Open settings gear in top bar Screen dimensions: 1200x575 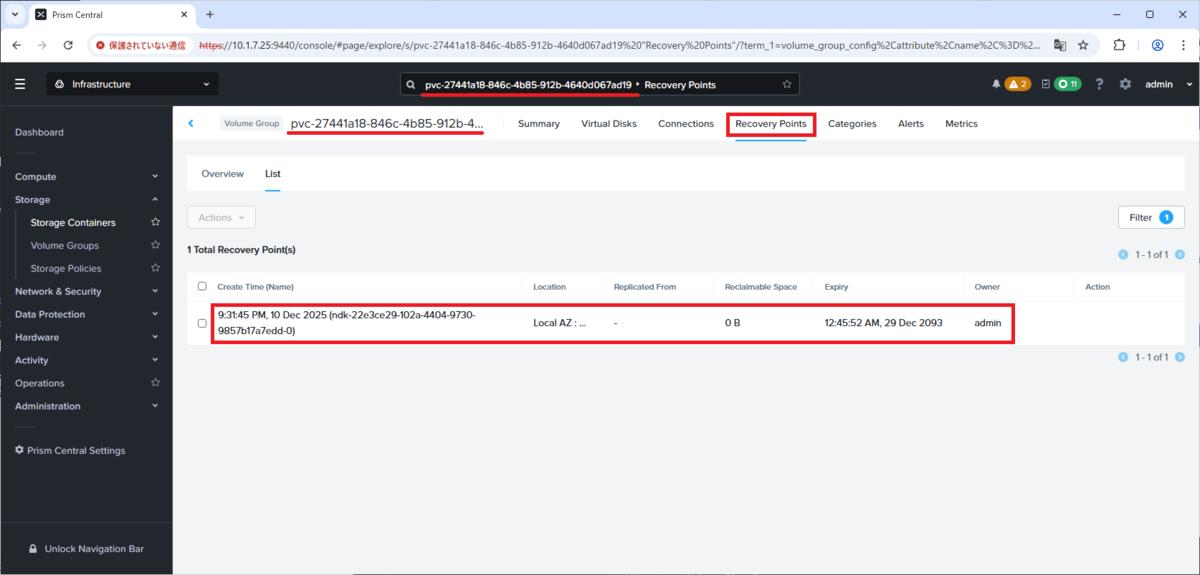pyautogui.click(x=1125, y=84)
